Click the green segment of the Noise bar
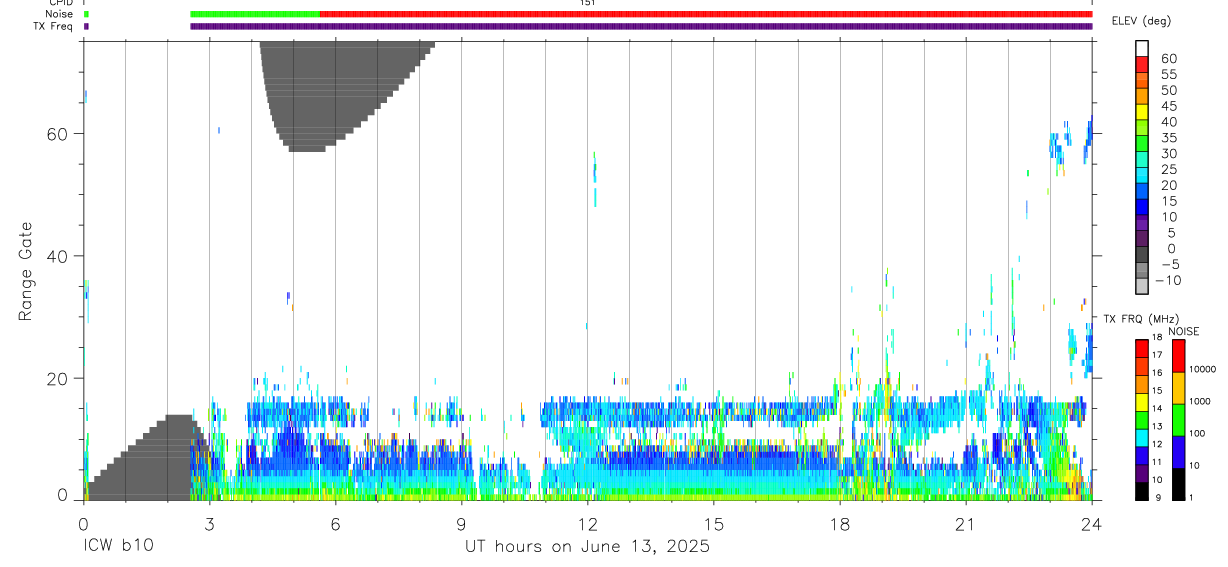 pos(255,14)
